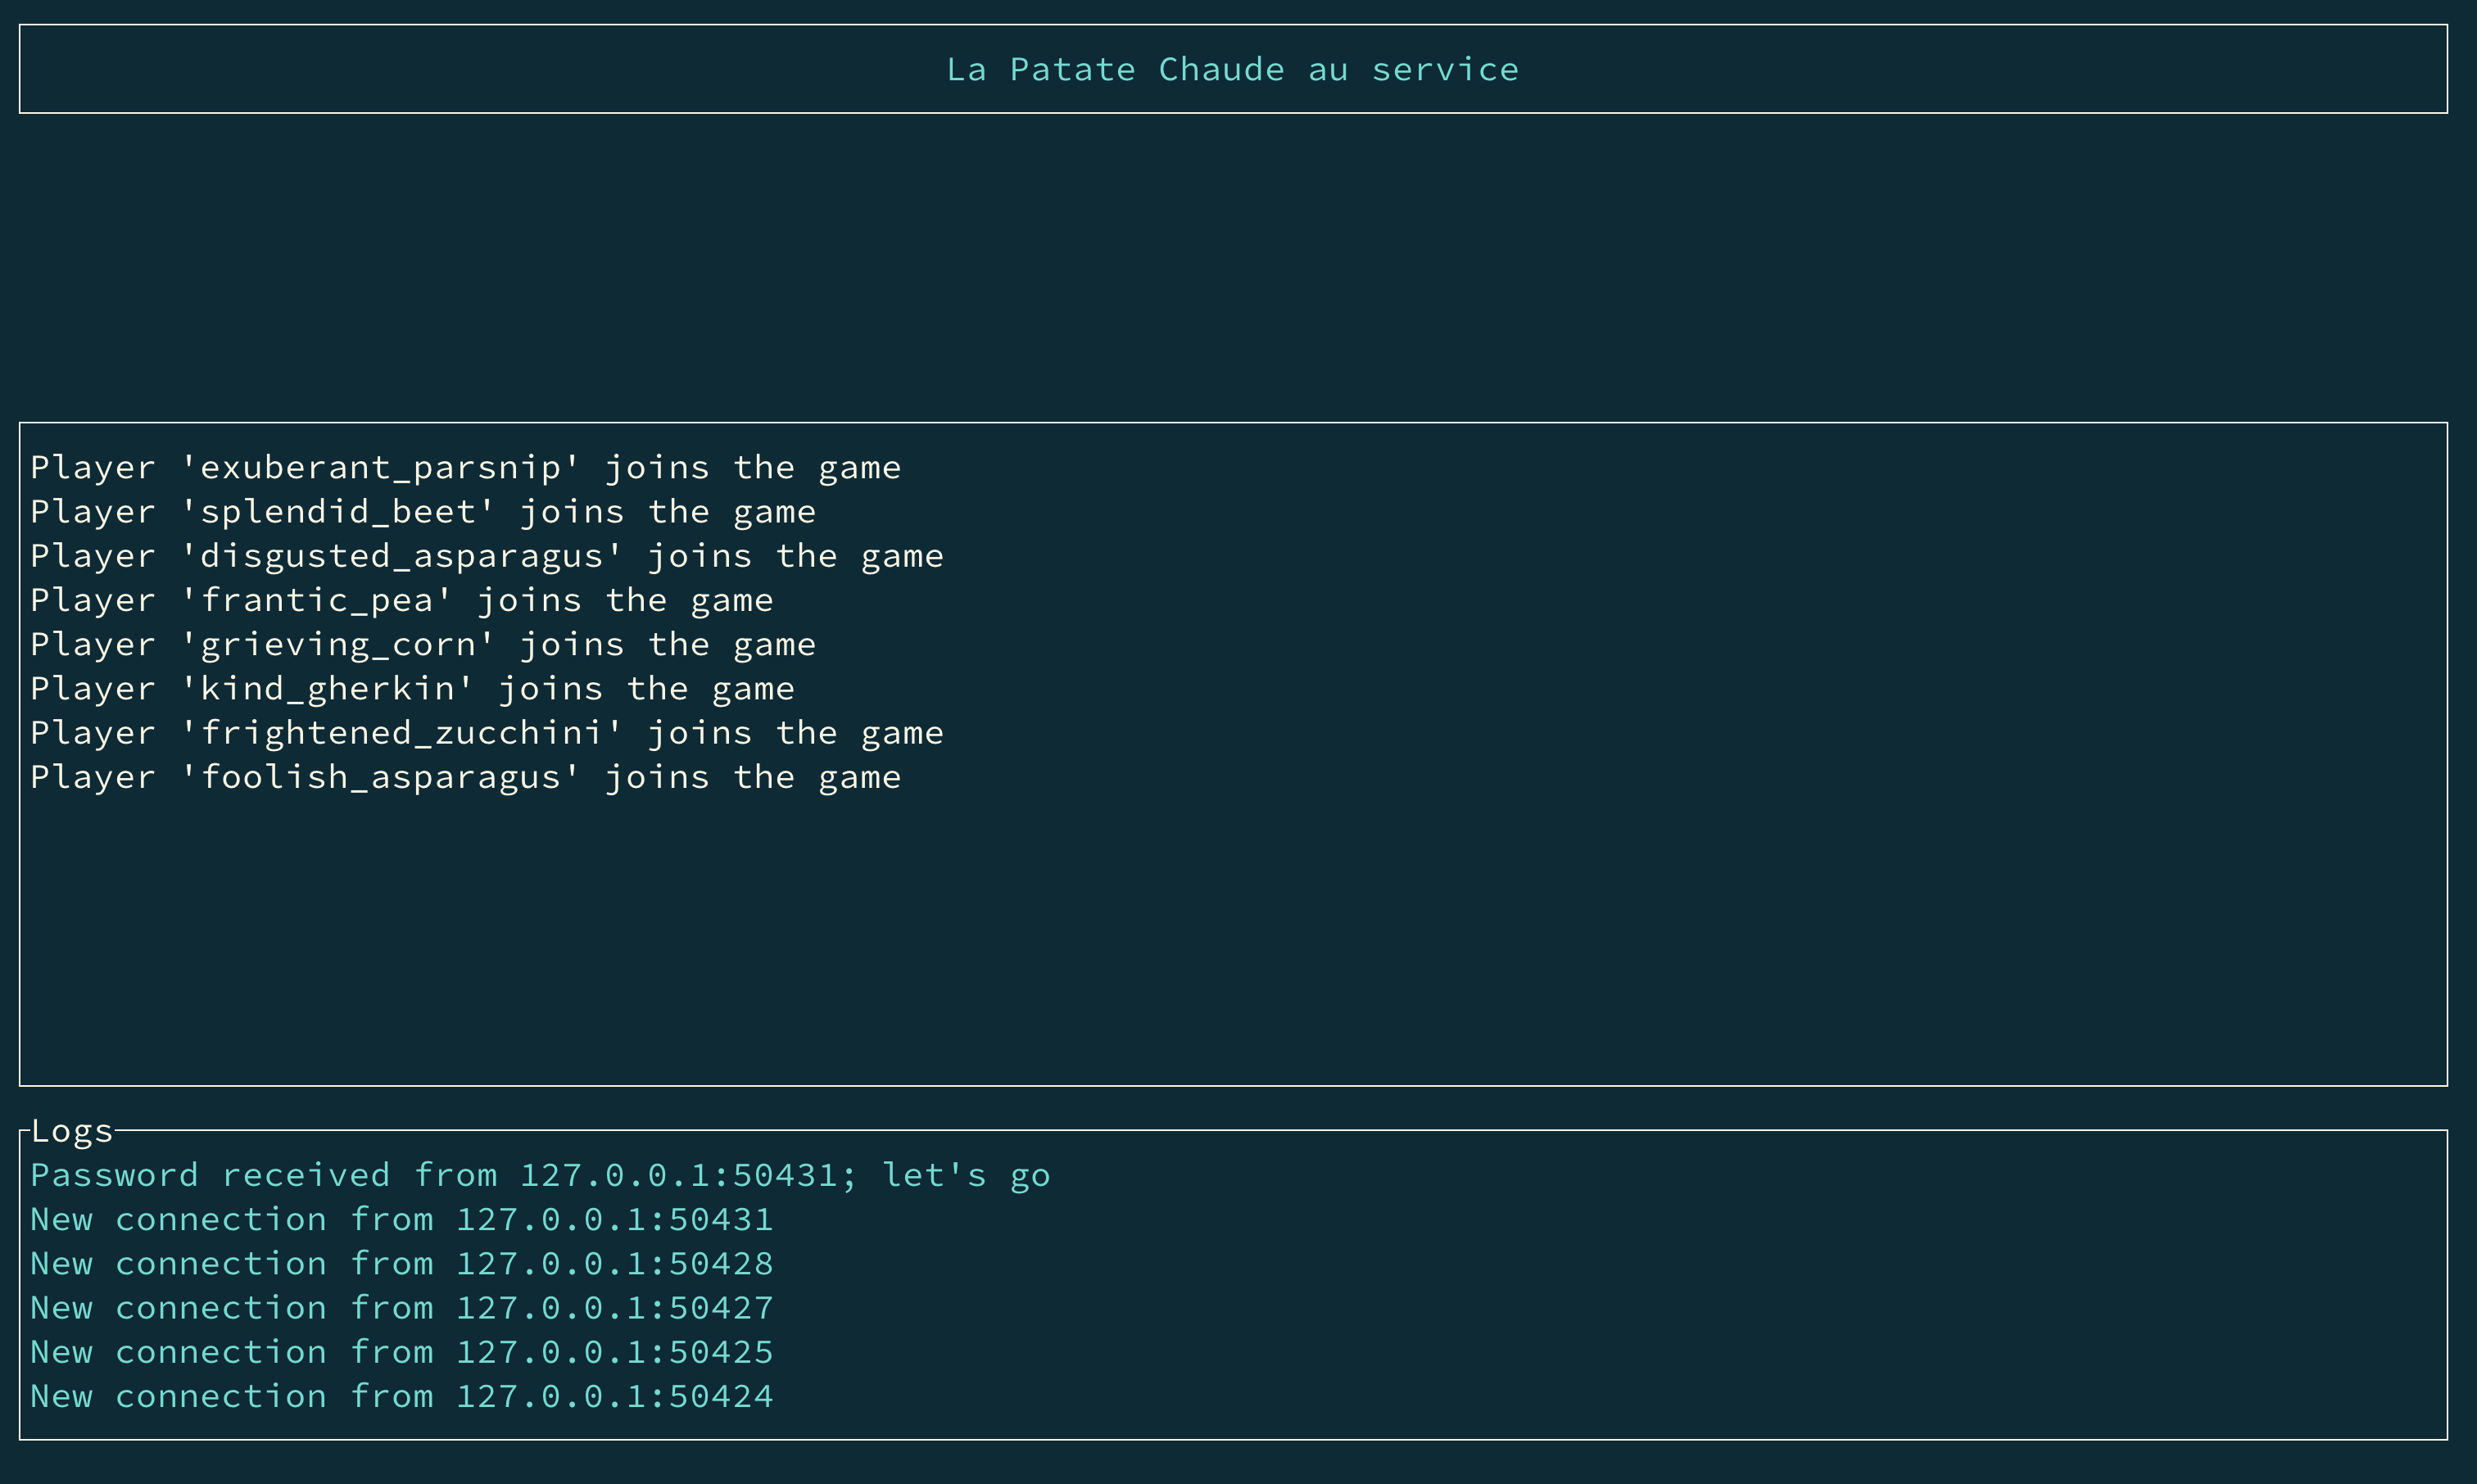
Task: Click the empty area between title and players
Action: tap(1232, 268)
